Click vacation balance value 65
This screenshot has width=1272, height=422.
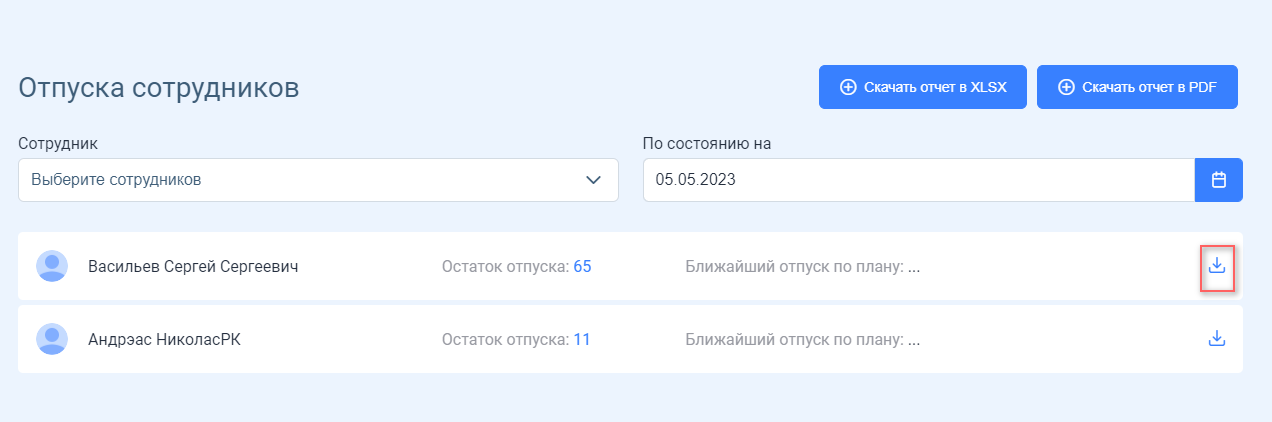(x=582, y=267)
